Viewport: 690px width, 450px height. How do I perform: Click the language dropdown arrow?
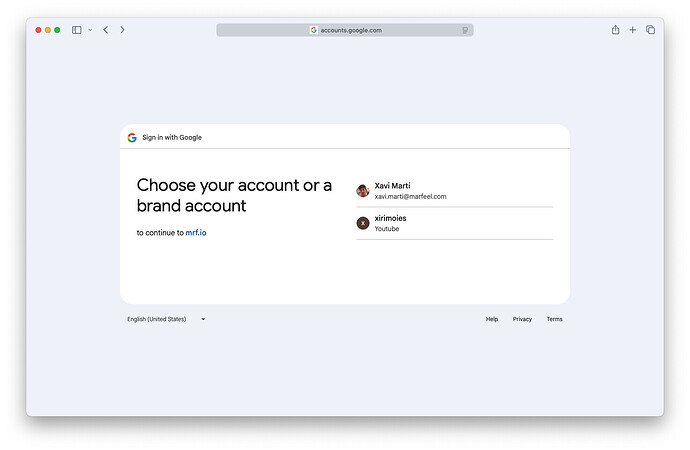tap(203, 319)
